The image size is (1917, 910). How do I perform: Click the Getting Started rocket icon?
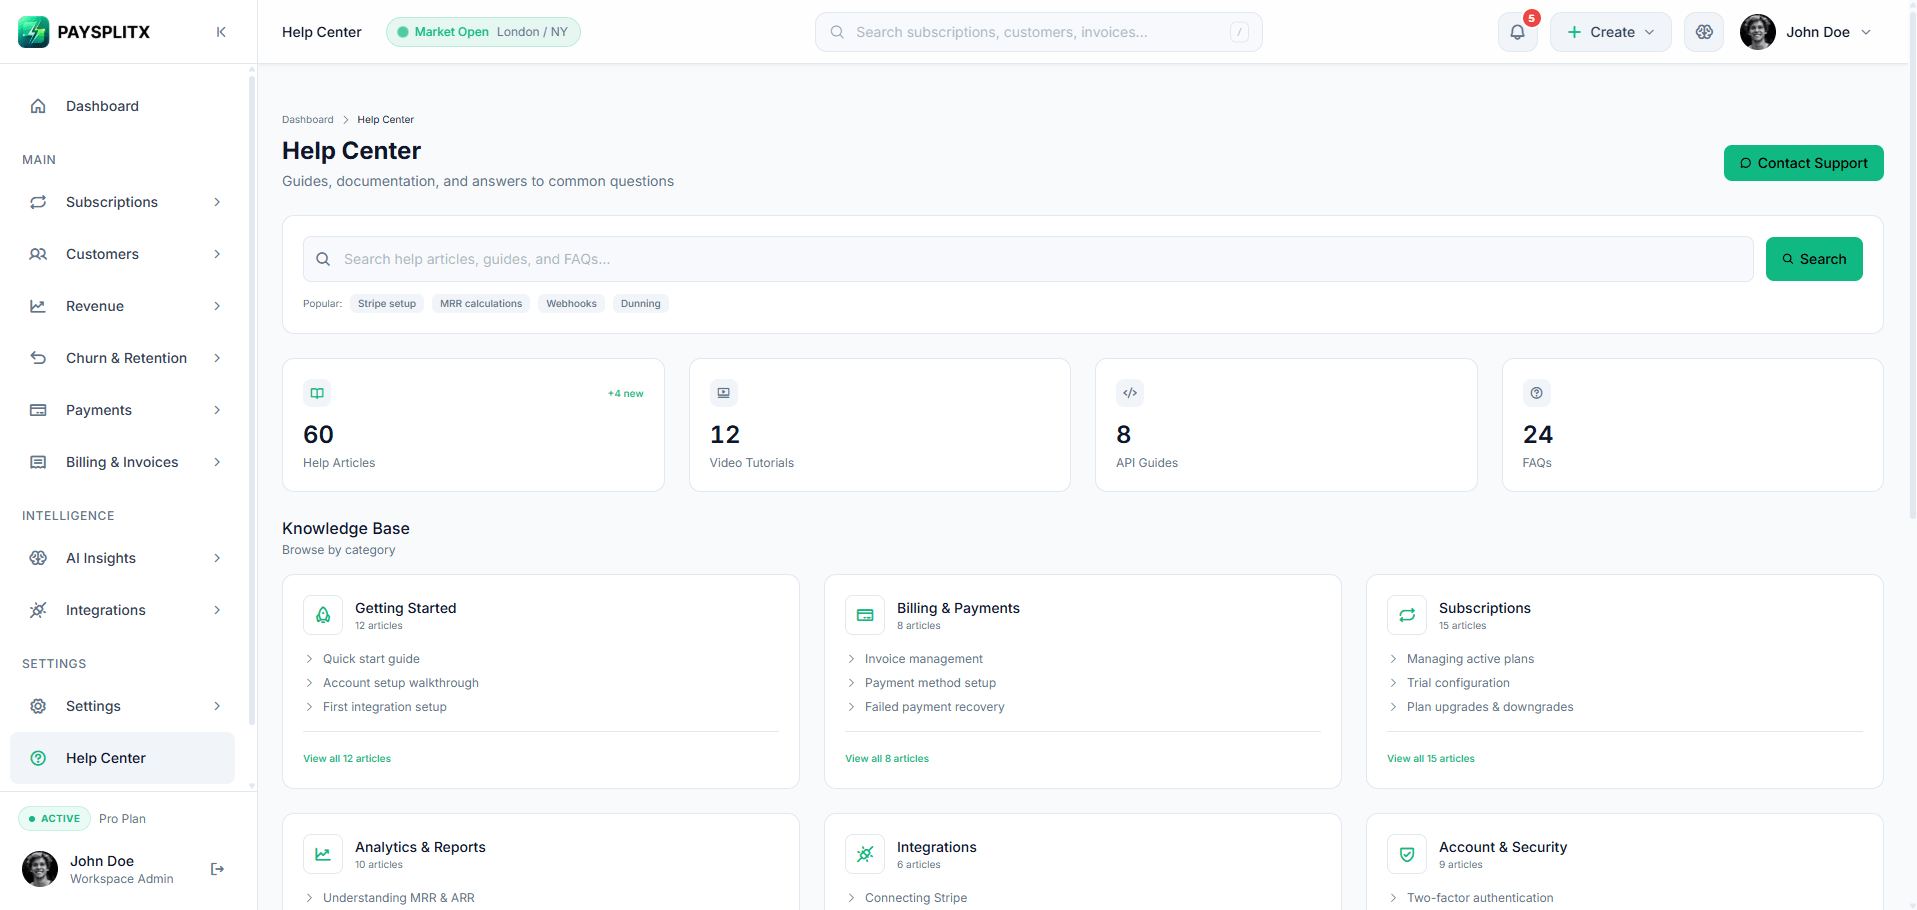(323, 615)
